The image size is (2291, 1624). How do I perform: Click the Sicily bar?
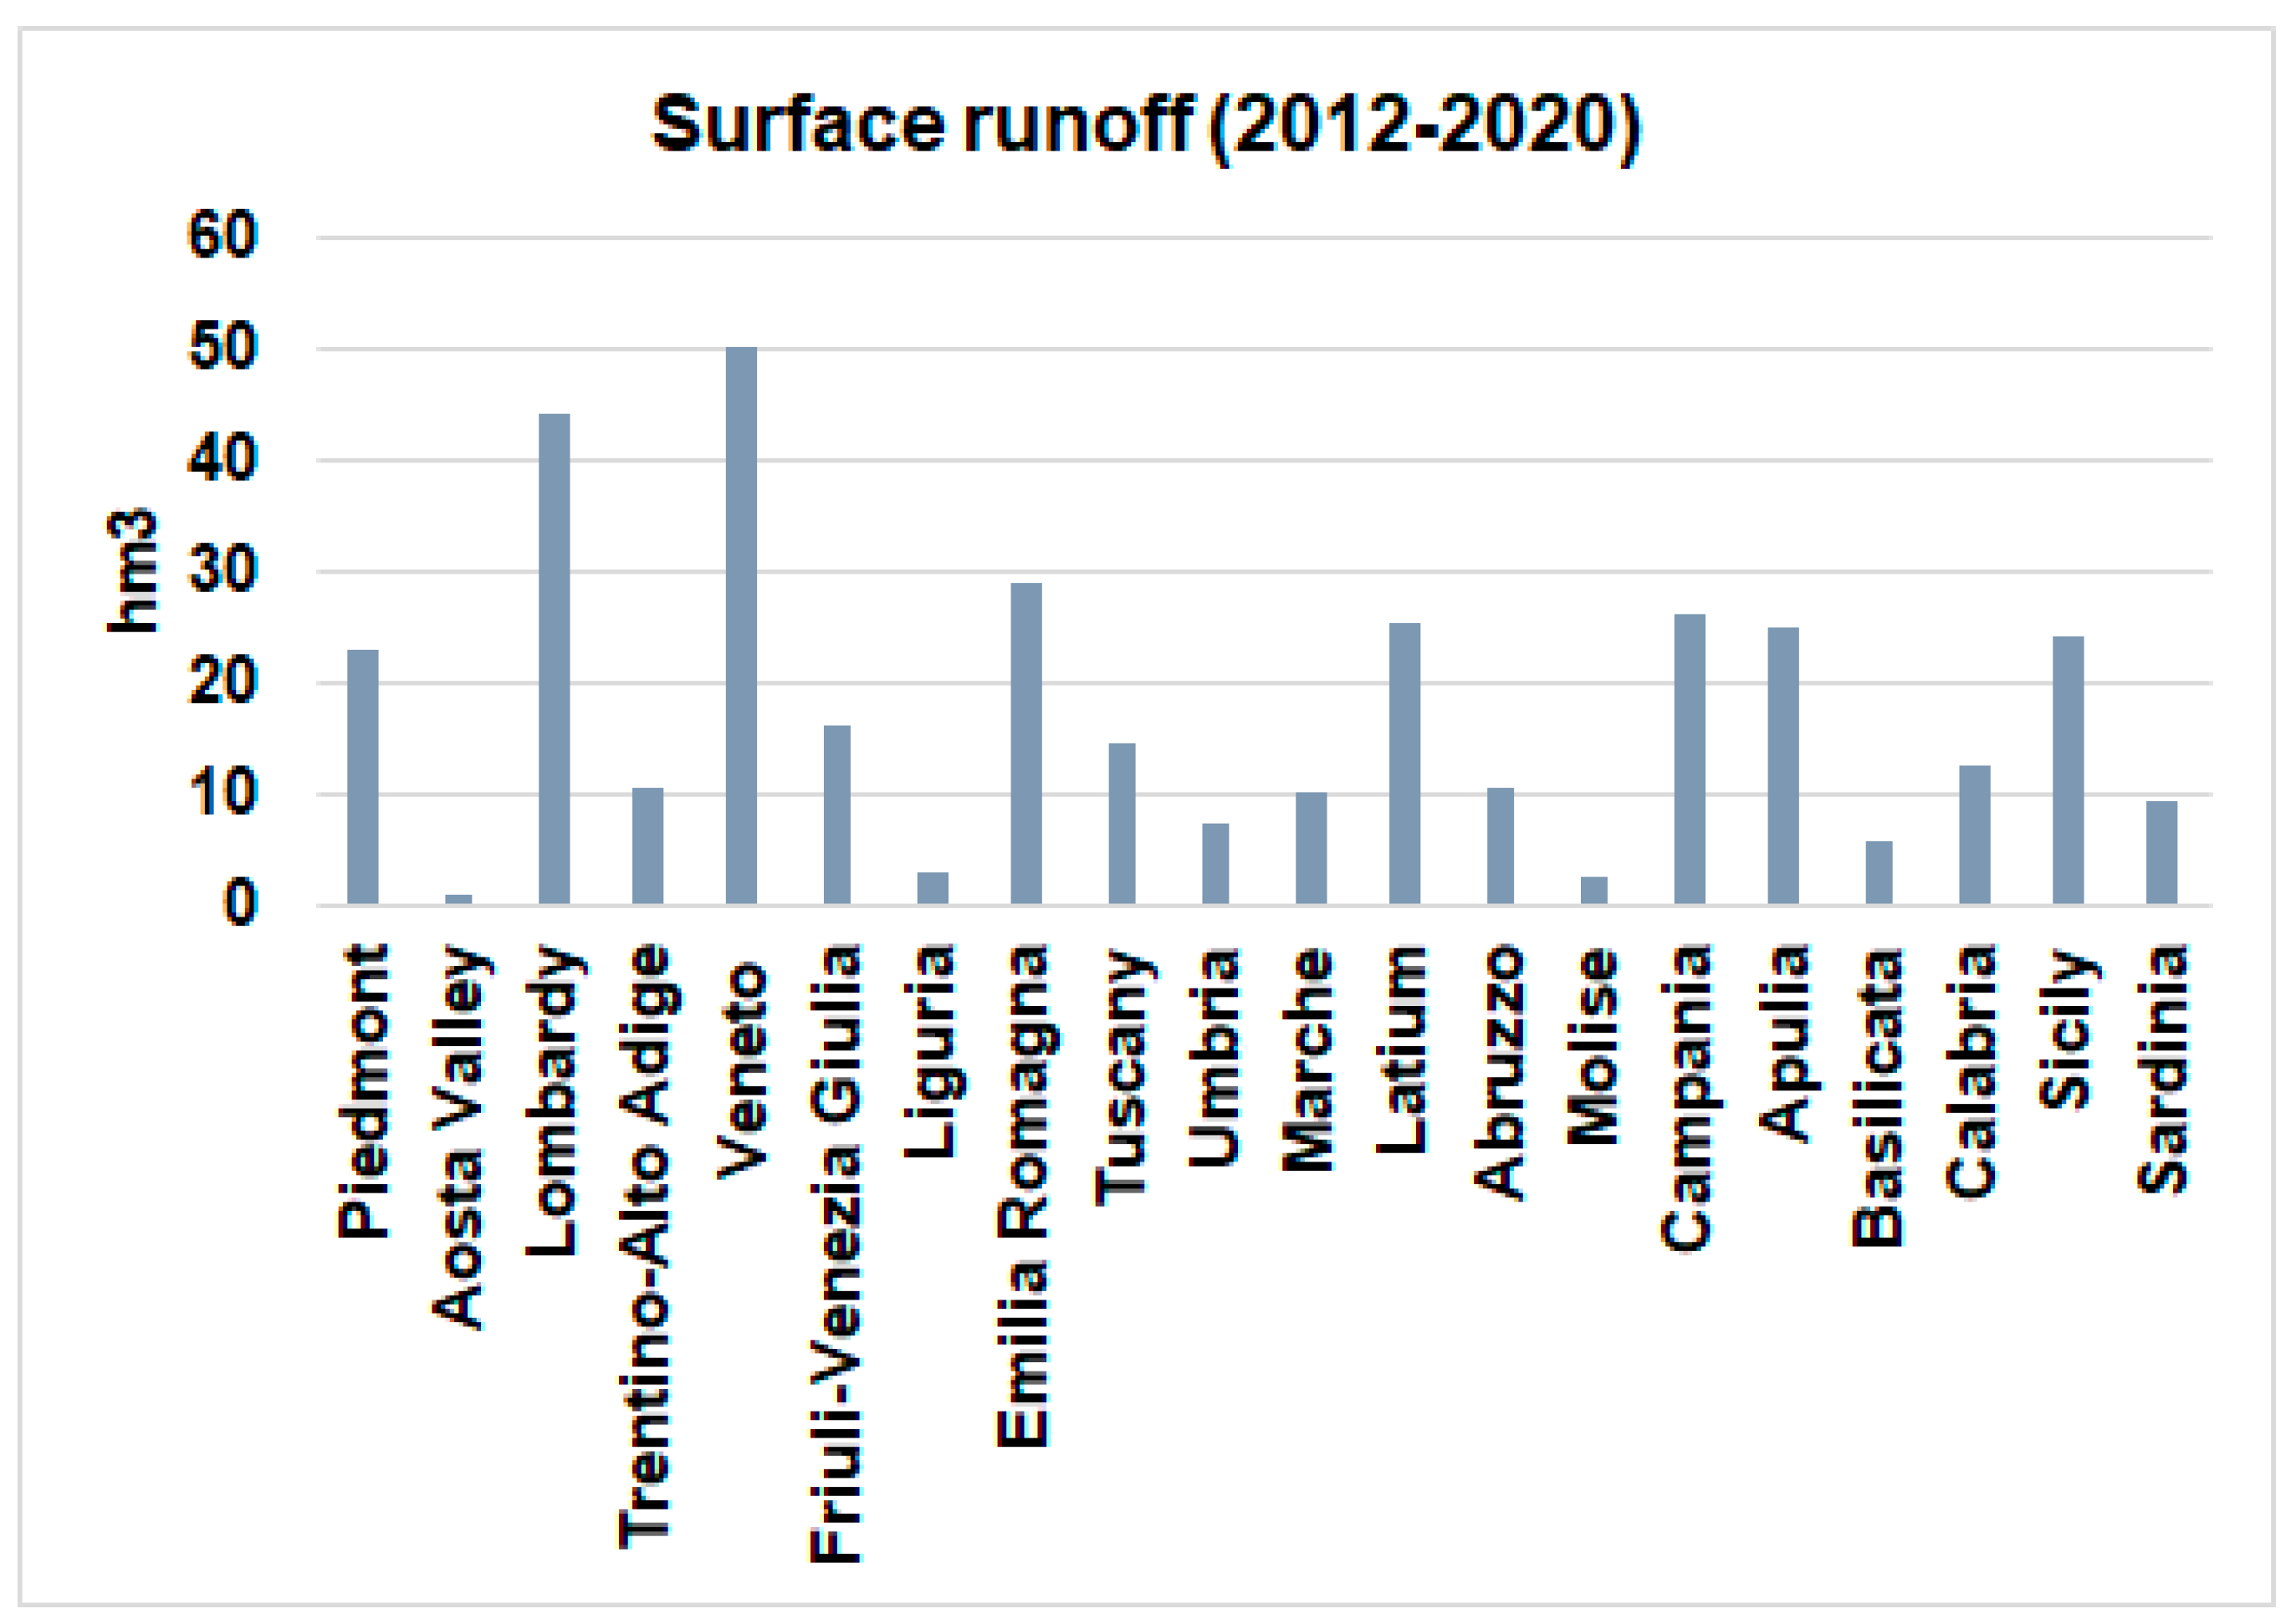[2068, 770]
